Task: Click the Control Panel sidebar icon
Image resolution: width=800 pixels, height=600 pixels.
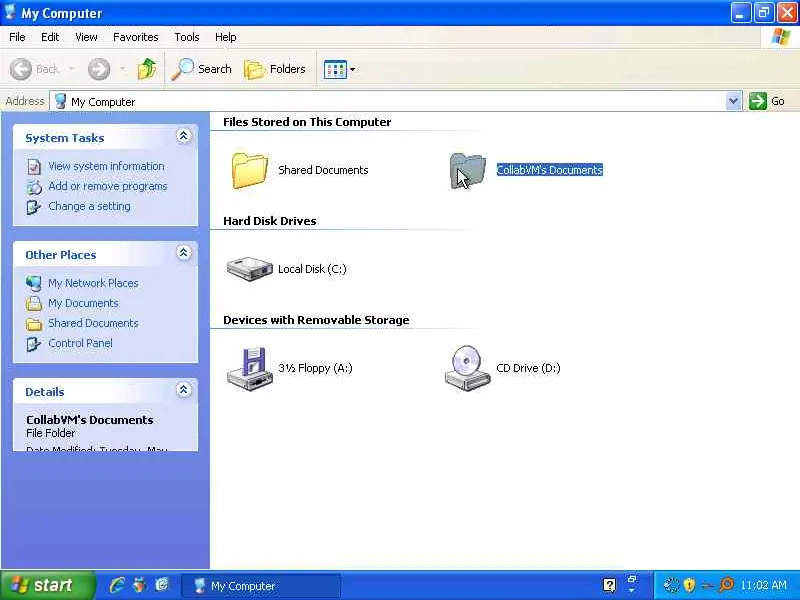Action: (34, 344)
